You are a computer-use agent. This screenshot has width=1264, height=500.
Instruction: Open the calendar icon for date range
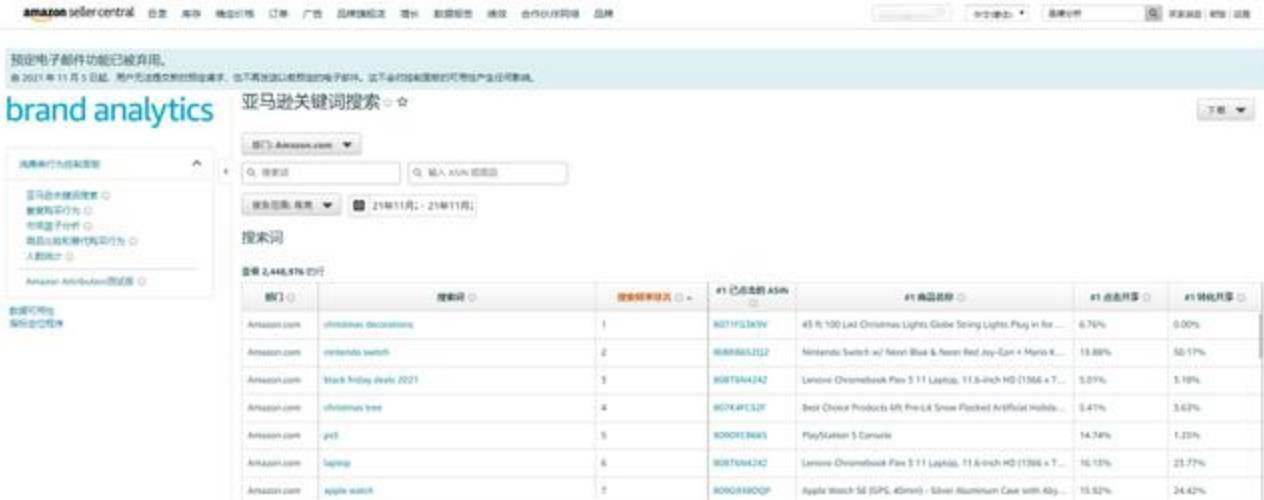(x=359, y=205)
